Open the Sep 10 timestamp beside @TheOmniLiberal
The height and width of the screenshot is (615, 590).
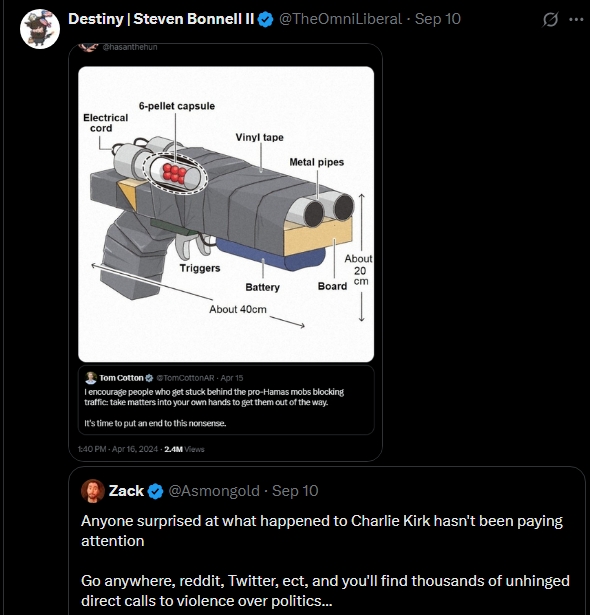click(438, 19)
